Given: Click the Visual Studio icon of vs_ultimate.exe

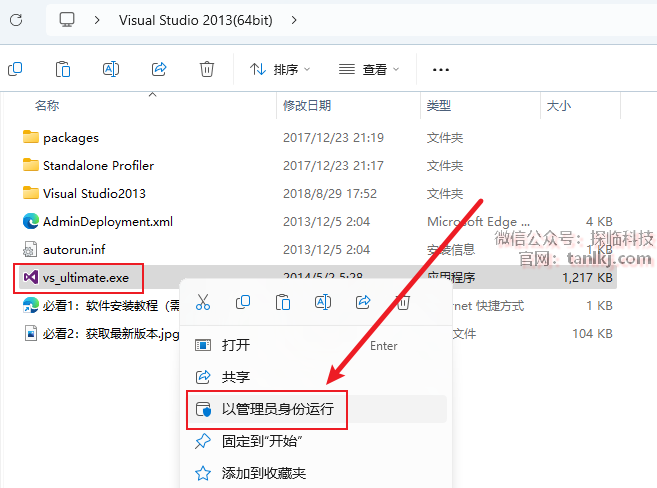Looking at the screenshot, I should pyautogui.click(x=31, y=277).
